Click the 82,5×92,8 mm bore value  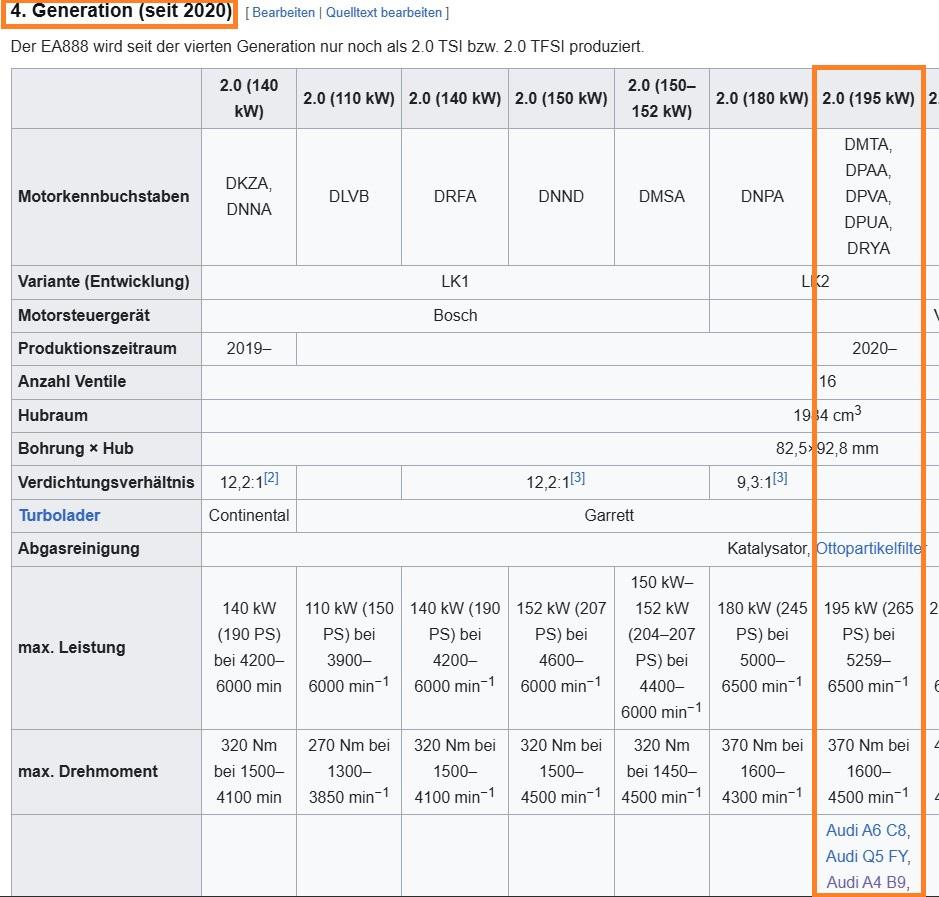827,448
